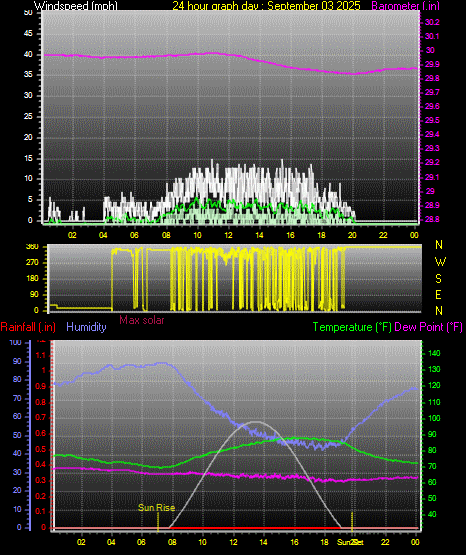Click the yellow sunset tick marker
Image resolution: width=466 pixels, height=555 pixels.
pos(352,521)
